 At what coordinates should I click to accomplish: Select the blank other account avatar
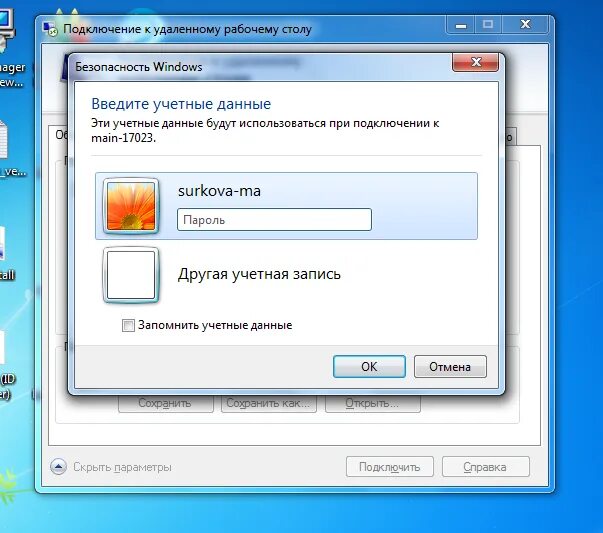[131, 275]
